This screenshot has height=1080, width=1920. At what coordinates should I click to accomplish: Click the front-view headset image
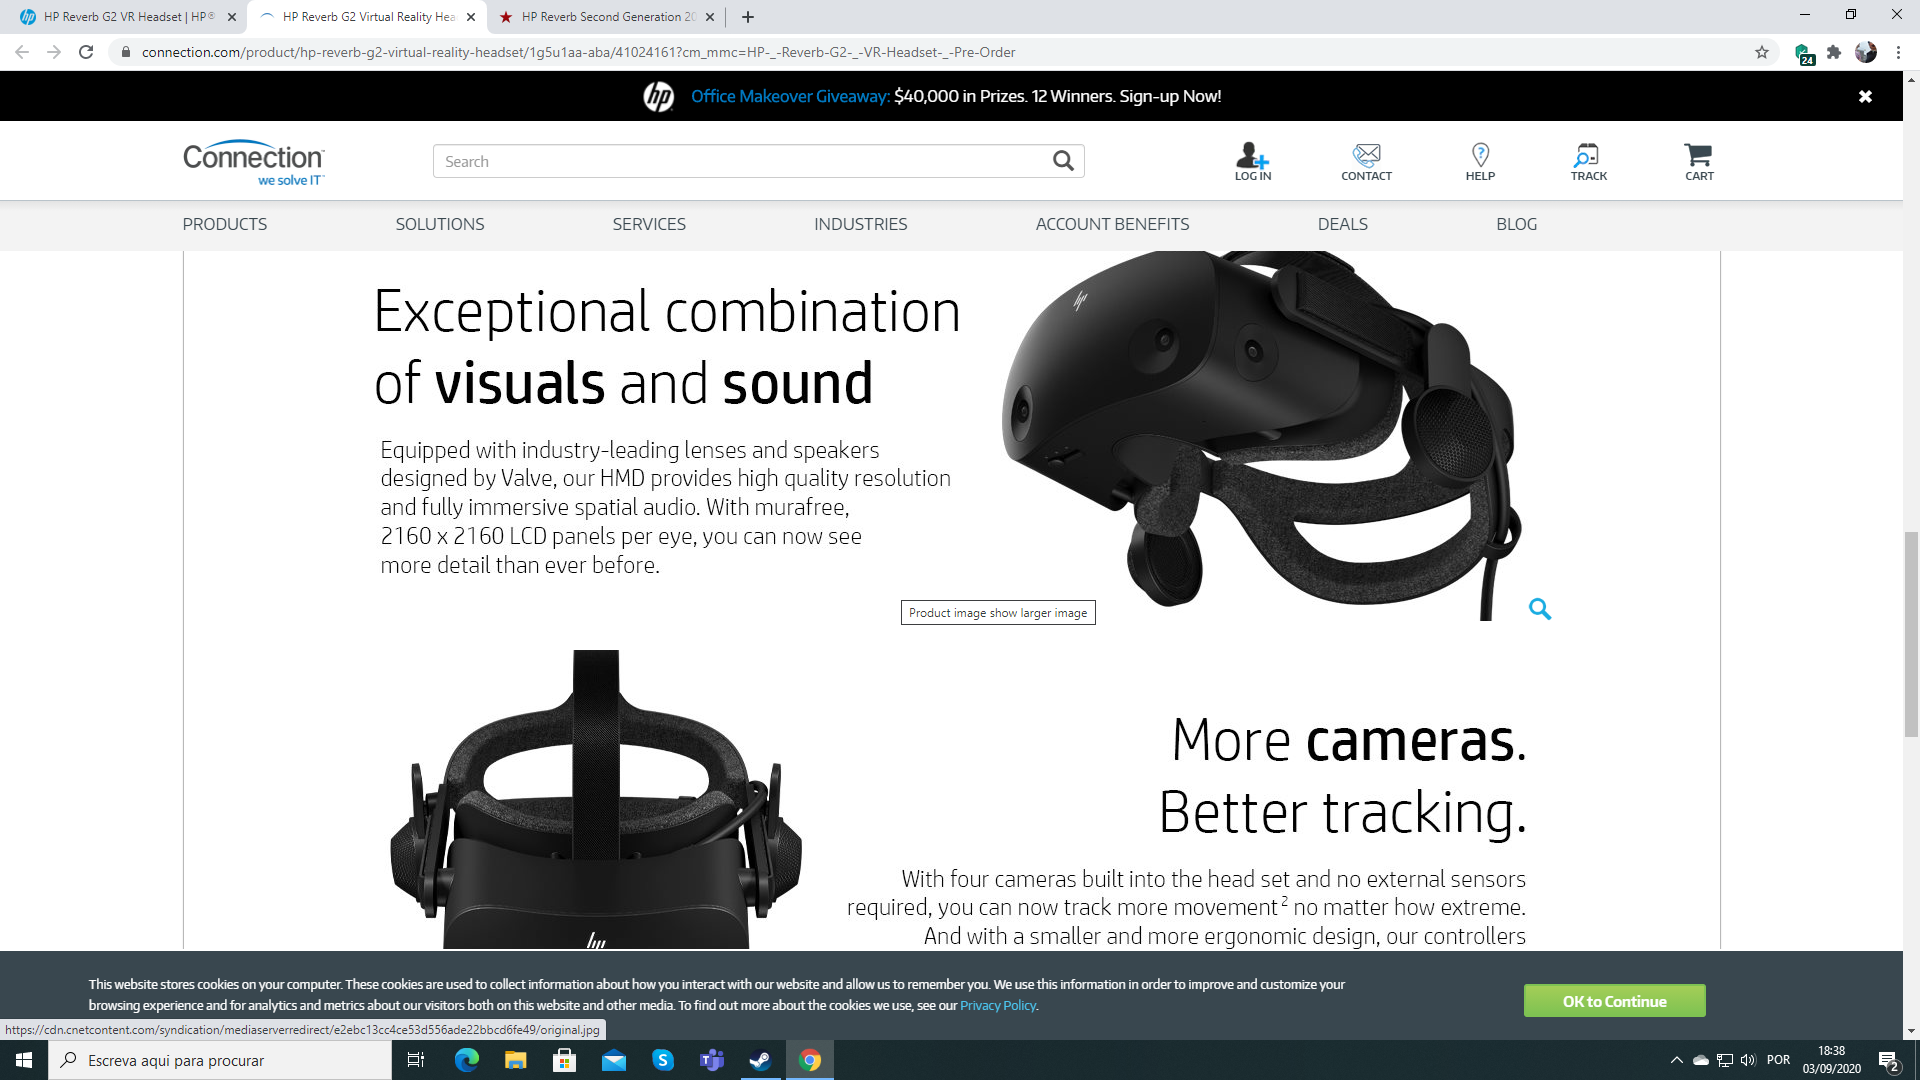[x=596, y=800]
